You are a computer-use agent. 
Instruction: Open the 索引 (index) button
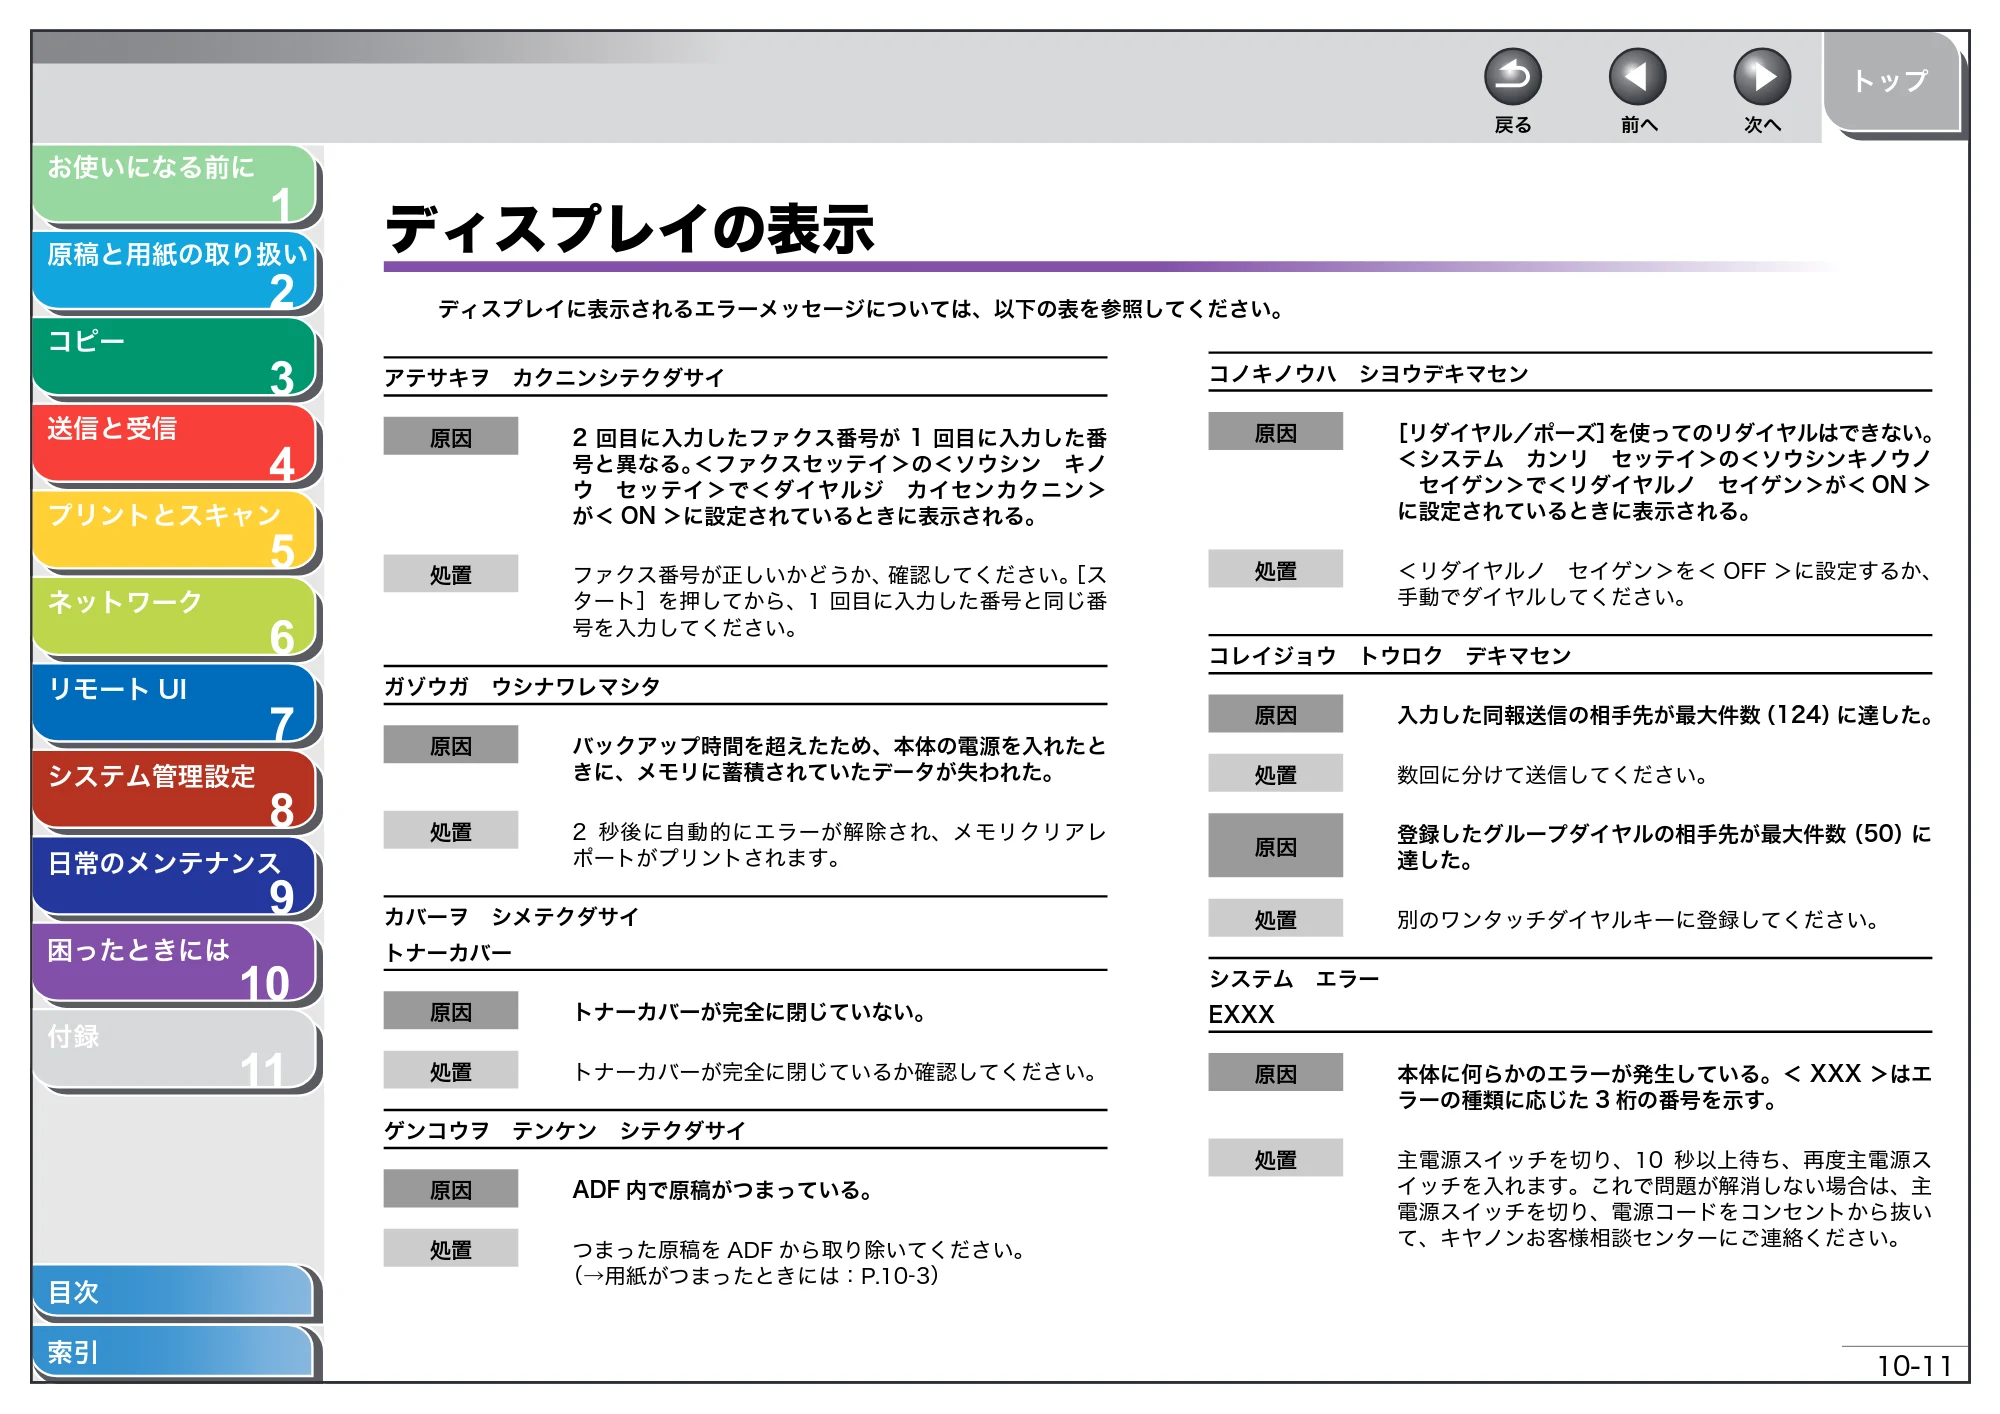pyautogui.click(x=173, y=1352)
